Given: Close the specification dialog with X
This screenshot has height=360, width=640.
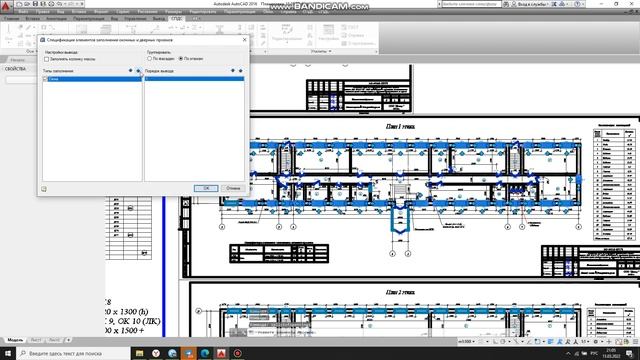Looking at the screenshot, I should click(x=244, y=40).
